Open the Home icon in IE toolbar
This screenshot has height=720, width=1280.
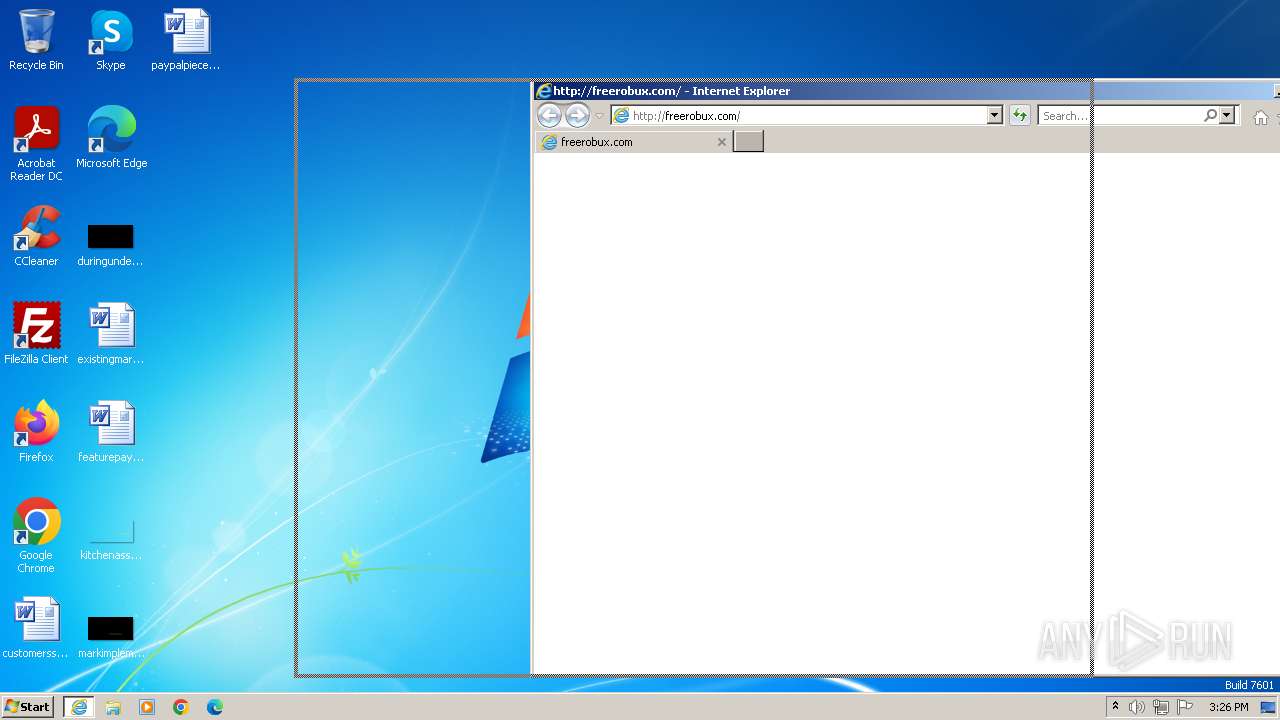tap(1260, 117)
